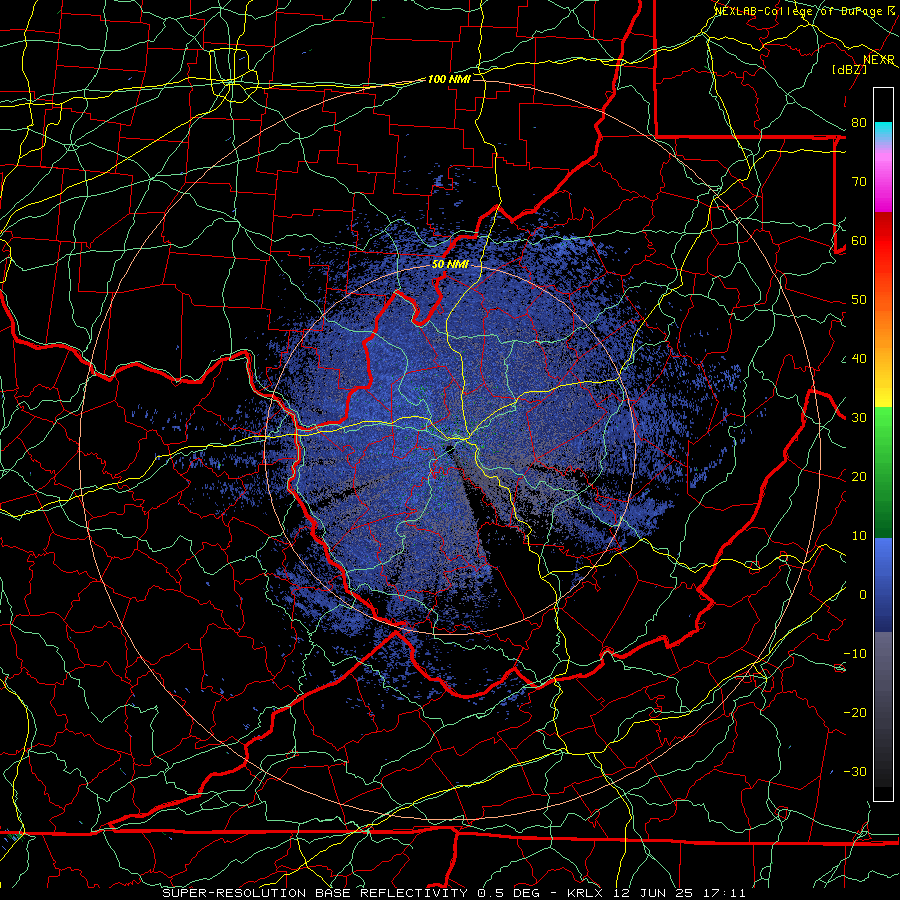The height and width of the screenshot is (900, 900).
Task: Click the 40 dBZ scale value
Action: tap(859, 359)
